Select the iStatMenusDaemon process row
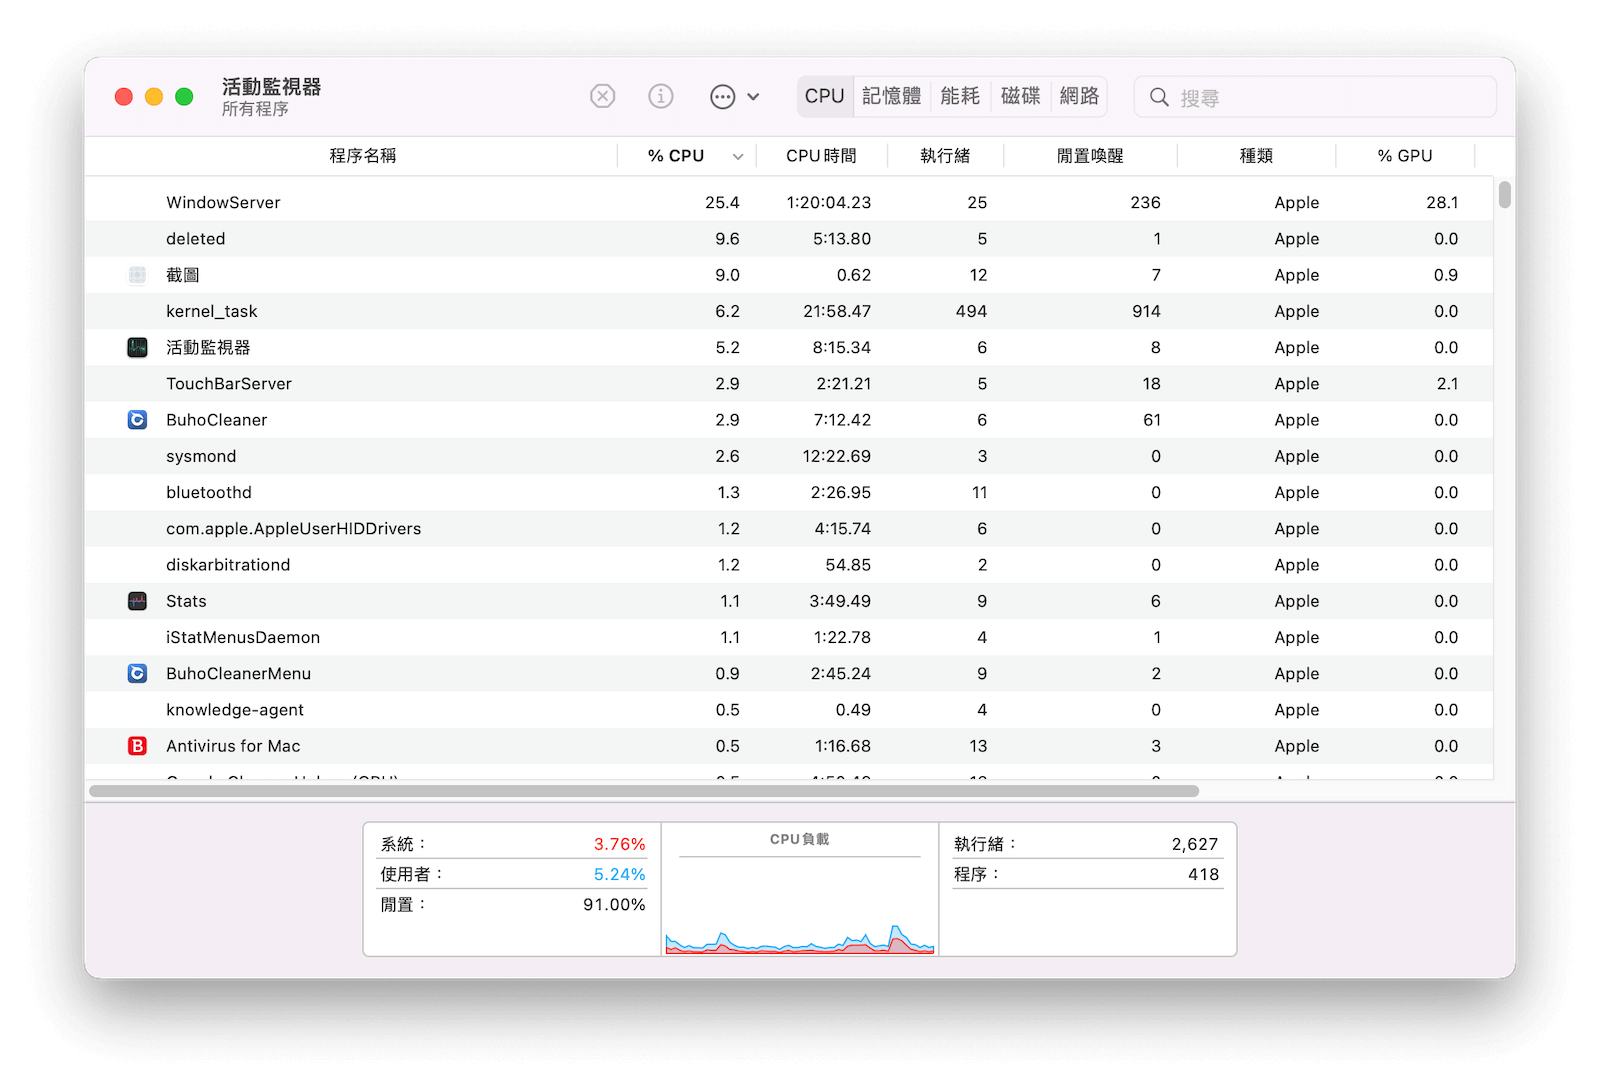 click(789, 637)
